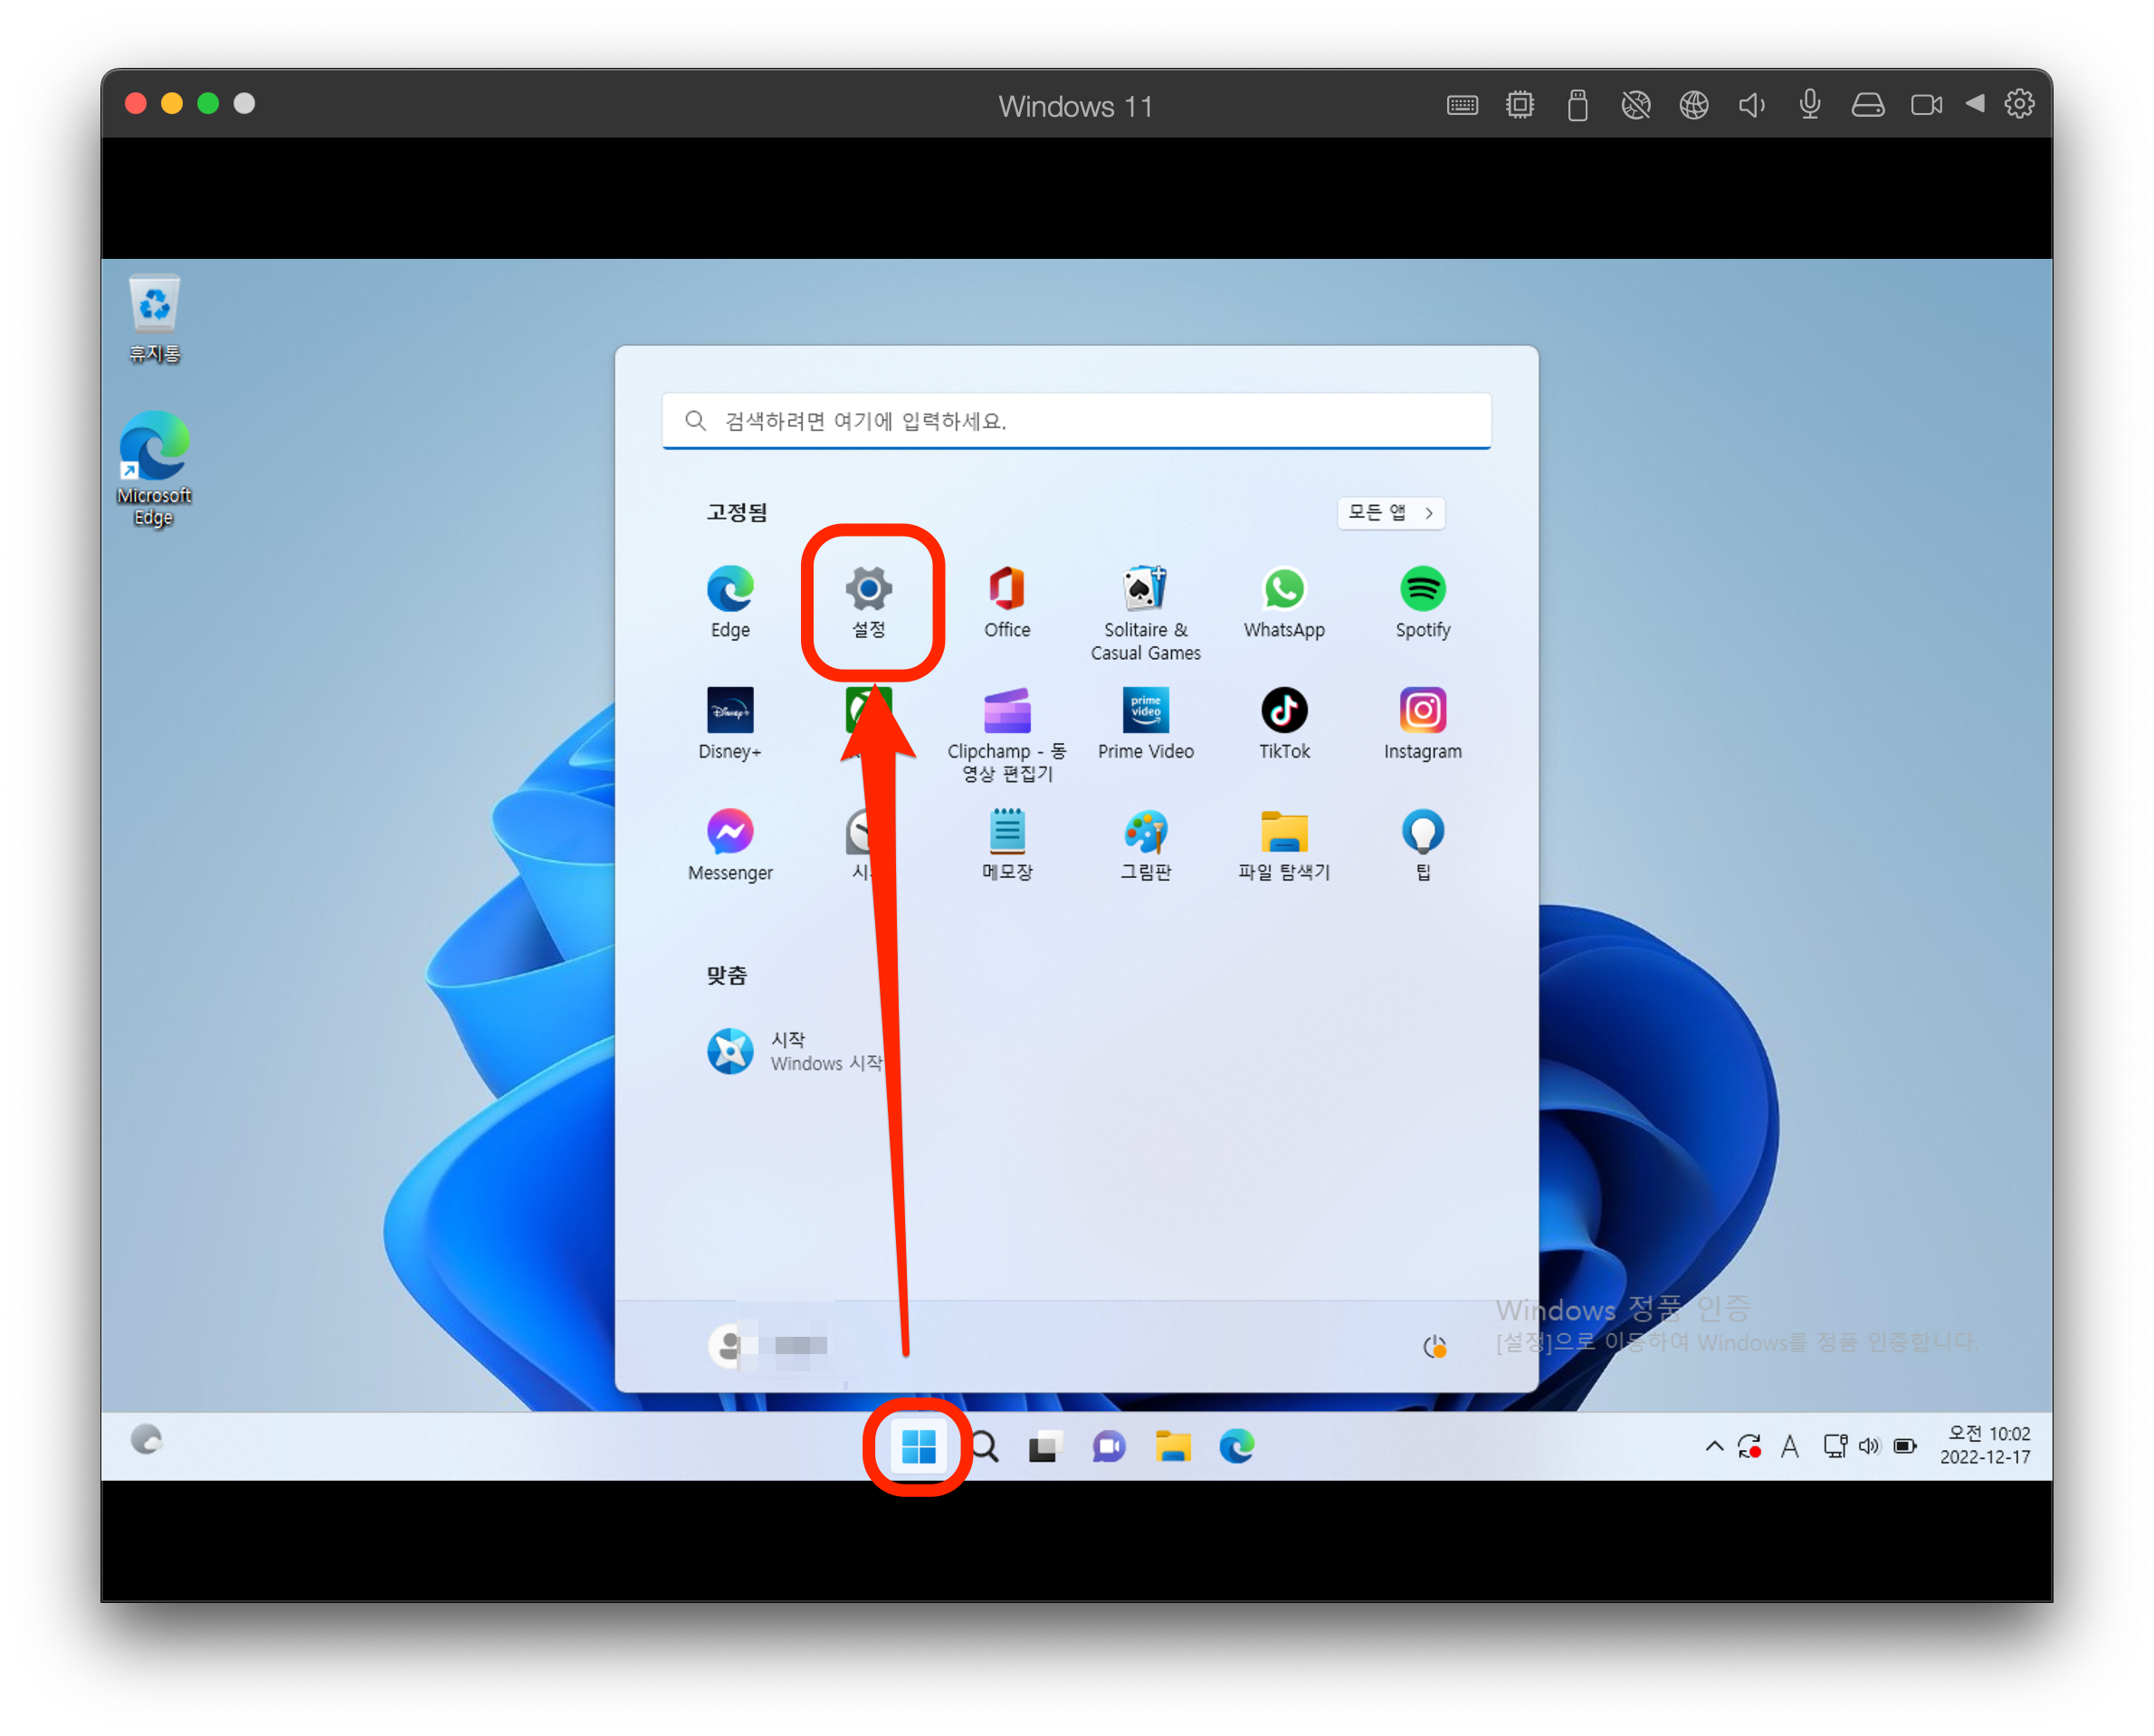The width and height of the screenshot is (2154, 1736).
Task: Open the 팁 tips app
Action: [1423, 845]
